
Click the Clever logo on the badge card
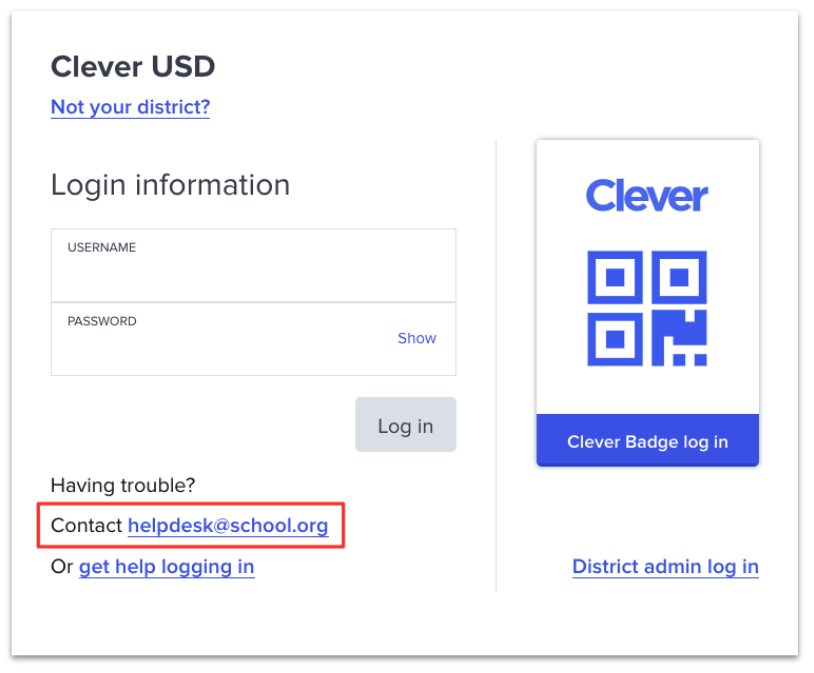[647, 195]
